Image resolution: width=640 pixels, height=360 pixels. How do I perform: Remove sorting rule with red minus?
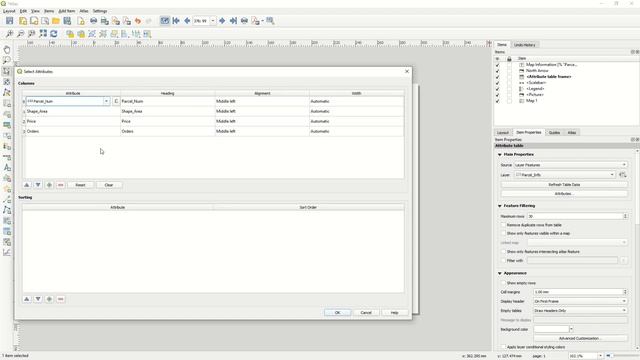click(60, 299)
